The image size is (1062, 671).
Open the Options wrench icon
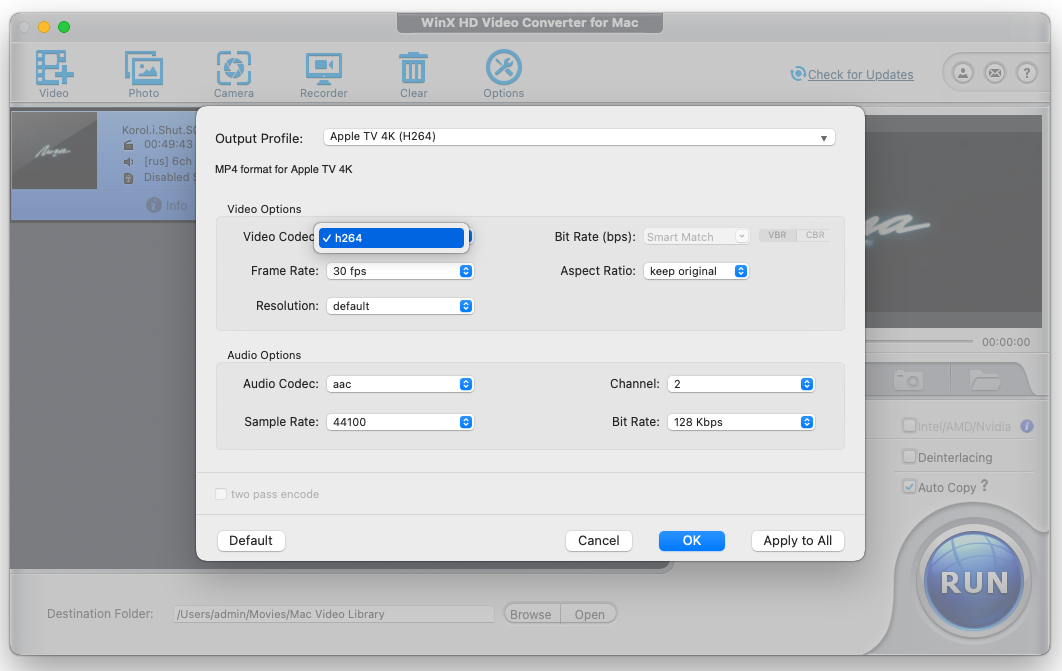(503, 70)
